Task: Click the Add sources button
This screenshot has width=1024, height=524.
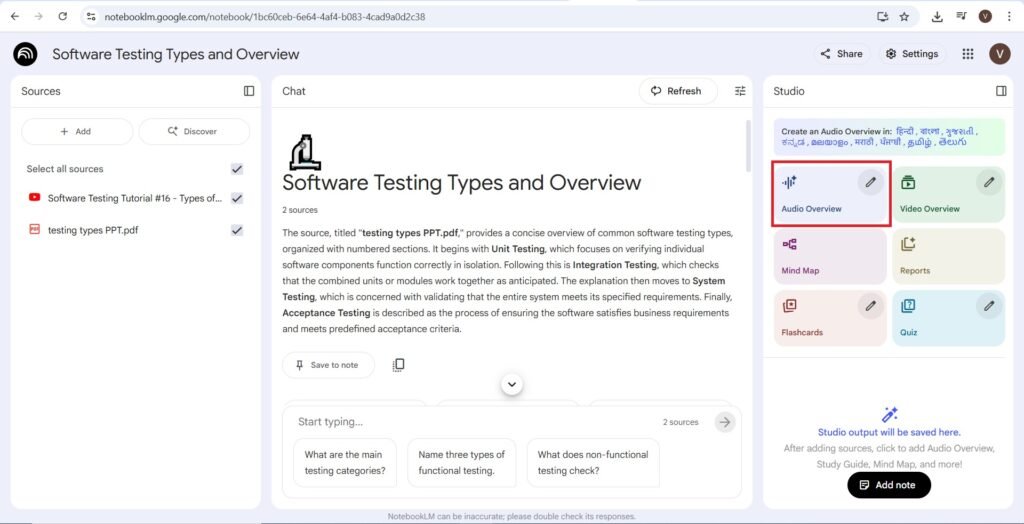Action: [77, 131]
